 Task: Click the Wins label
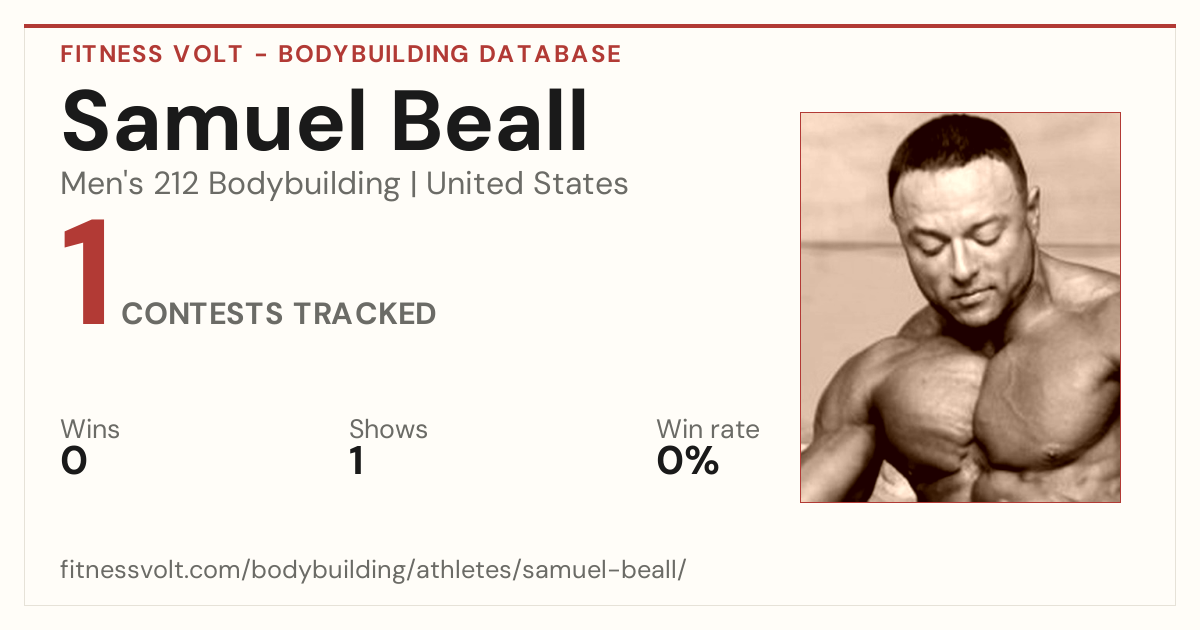[x=90, y=430]
